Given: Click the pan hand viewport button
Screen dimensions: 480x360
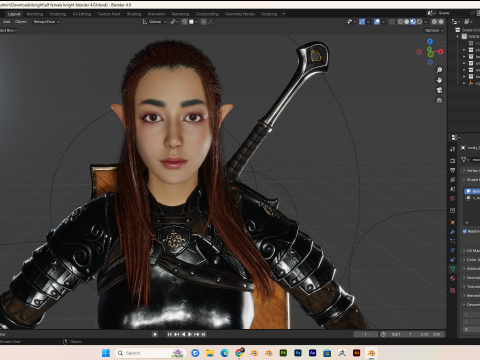Looking at the screenshot, I should 439,80.
